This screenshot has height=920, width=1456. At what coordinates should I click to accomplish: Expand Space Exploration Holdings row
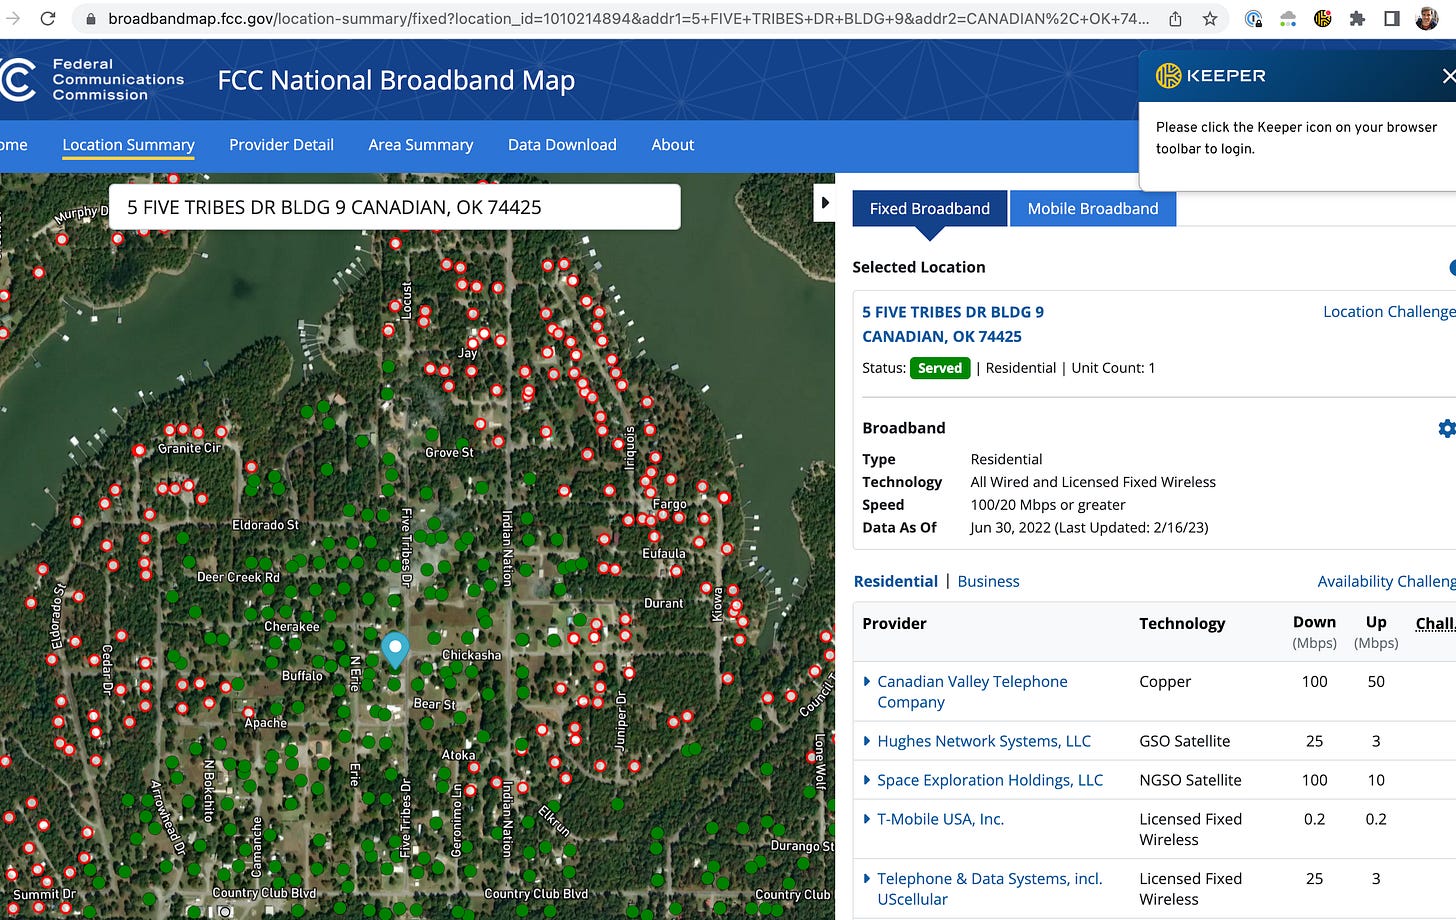click(867, 780)
